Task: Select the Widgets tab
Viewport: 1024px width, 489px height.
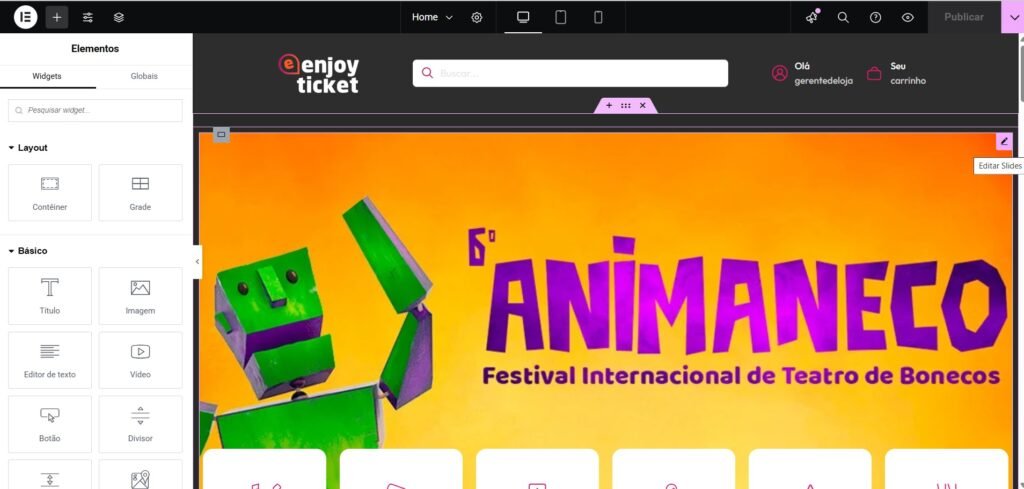Action: coord(47,76)
